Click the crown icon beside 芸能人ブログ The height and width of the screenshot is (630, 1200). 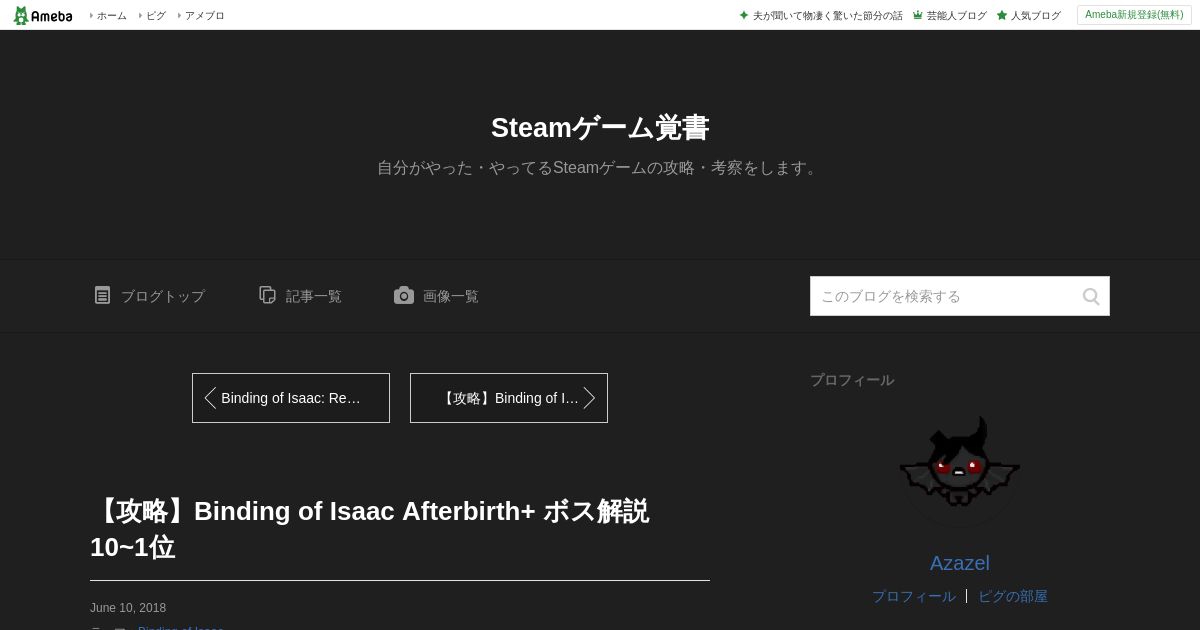[x=917, y=16]
